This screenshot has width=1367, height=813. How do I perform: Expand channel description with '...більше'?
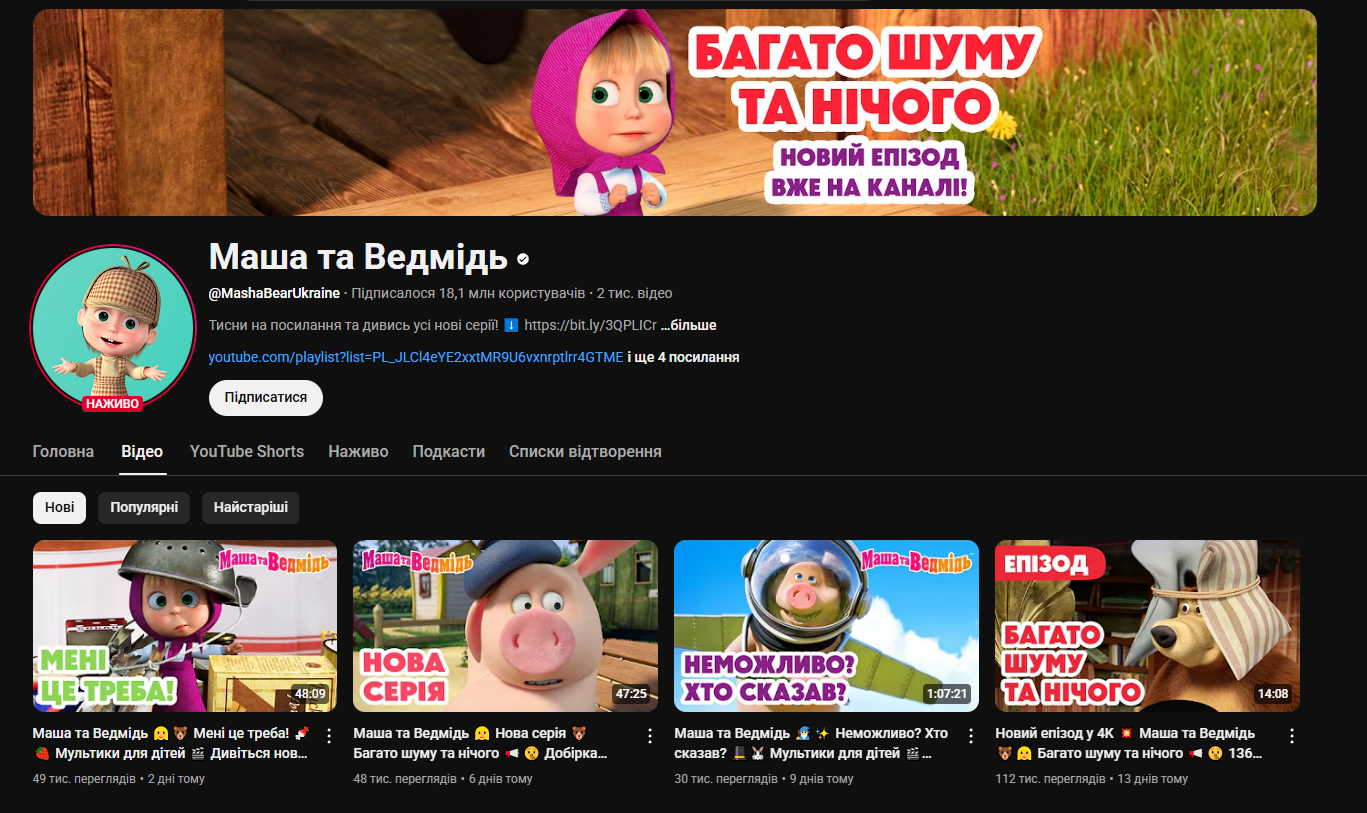click(689, 325)
